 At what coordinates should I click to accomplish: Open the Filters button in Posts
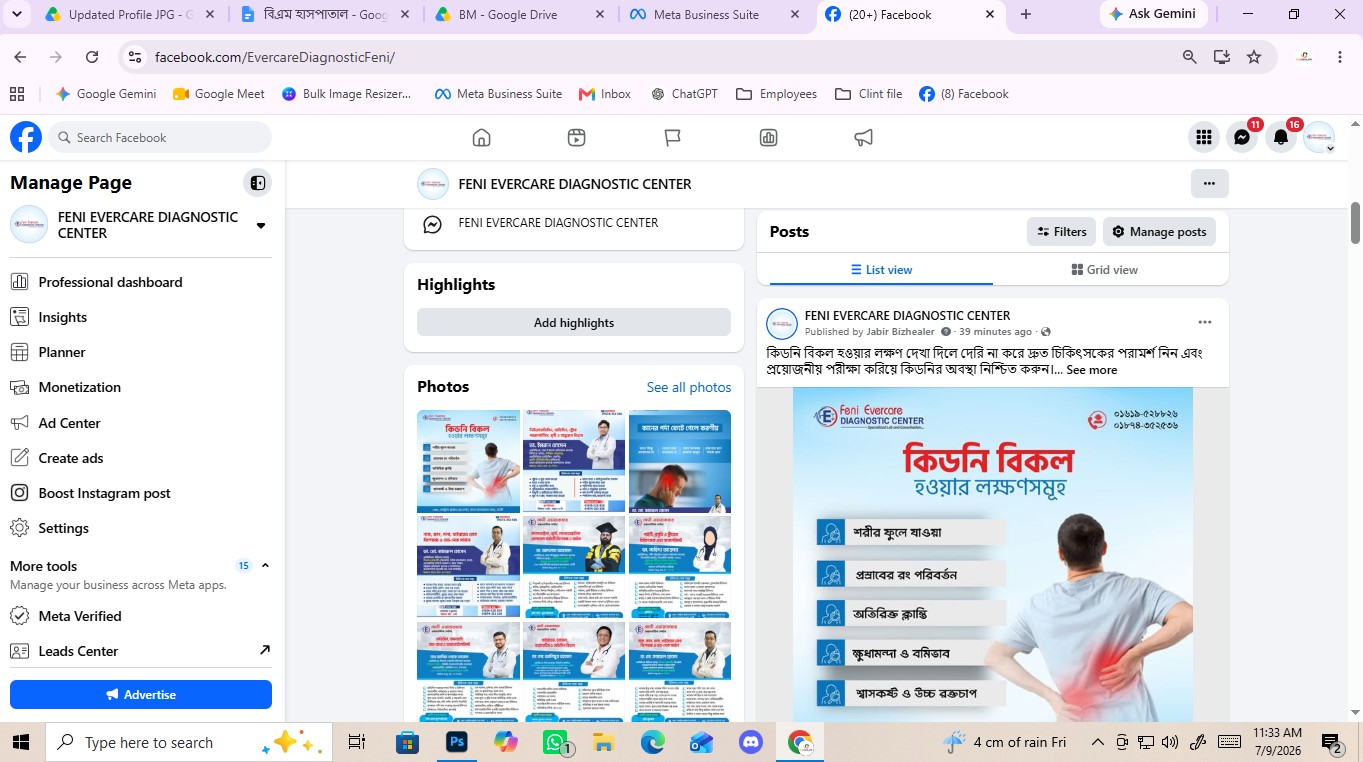(1061, 231)
